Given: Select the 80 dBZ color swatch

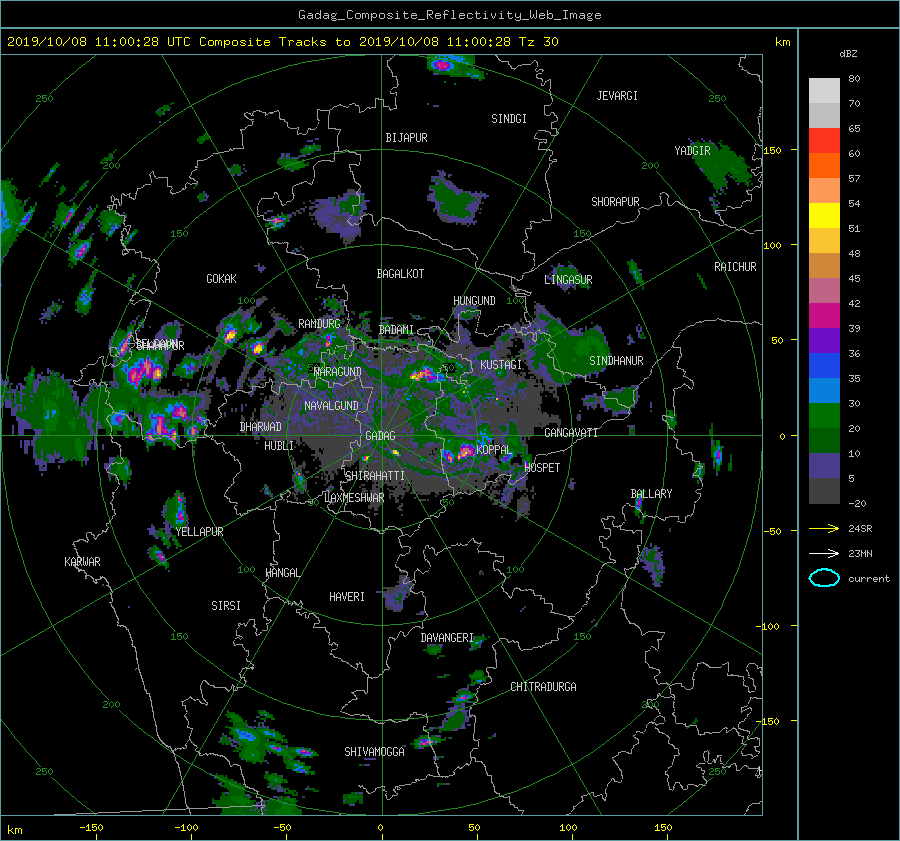Looking at the screenshot, I should [x=824, y=90].
